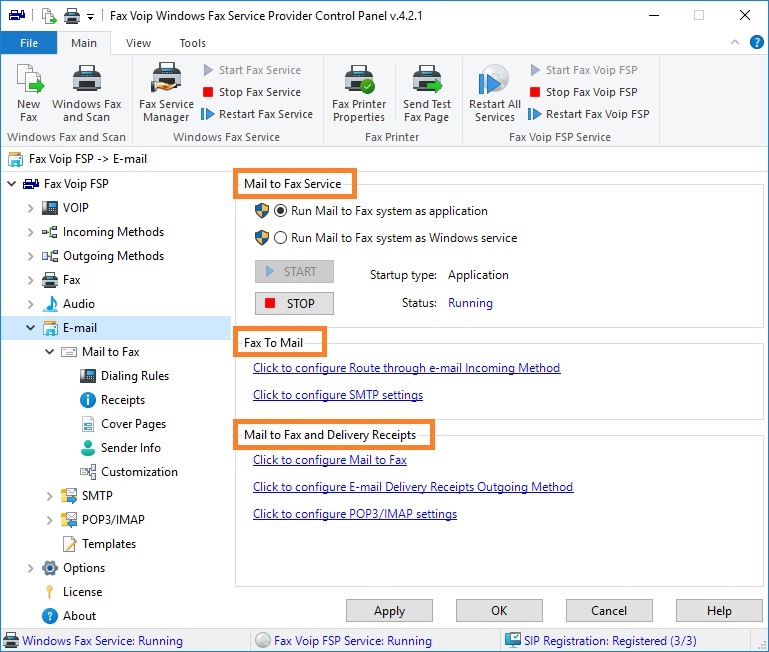Click the OK button
This screenshot has height=652, width=769.
(499, 611)
